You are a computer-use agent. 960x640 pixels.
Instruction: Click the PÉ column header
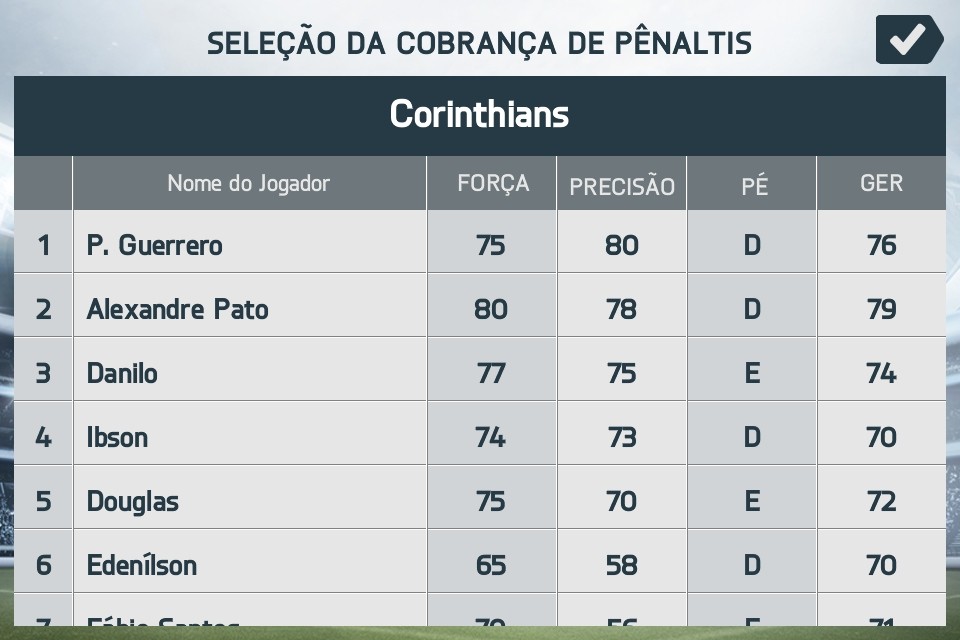pyautogui.click(x=753, y=185)
